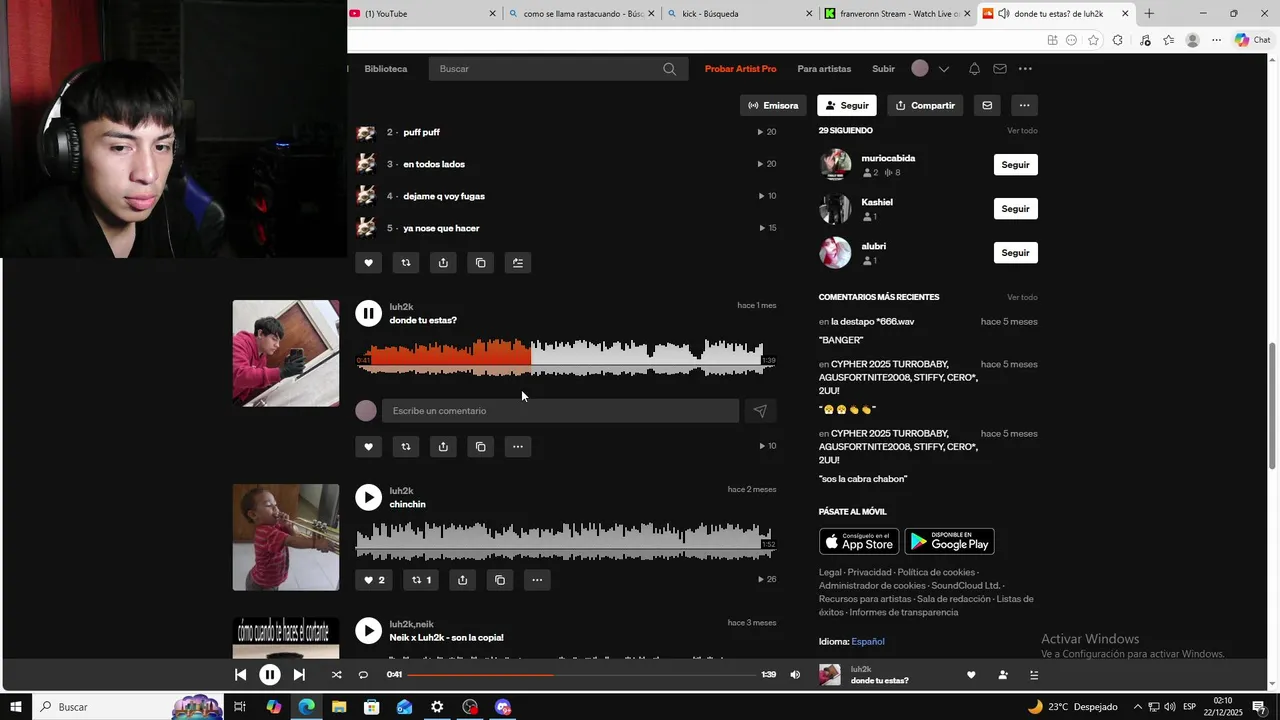This screenshot has width=1280, height=720.
Task: Toggle shuffle in the player bar
Action: click(336, 675)
